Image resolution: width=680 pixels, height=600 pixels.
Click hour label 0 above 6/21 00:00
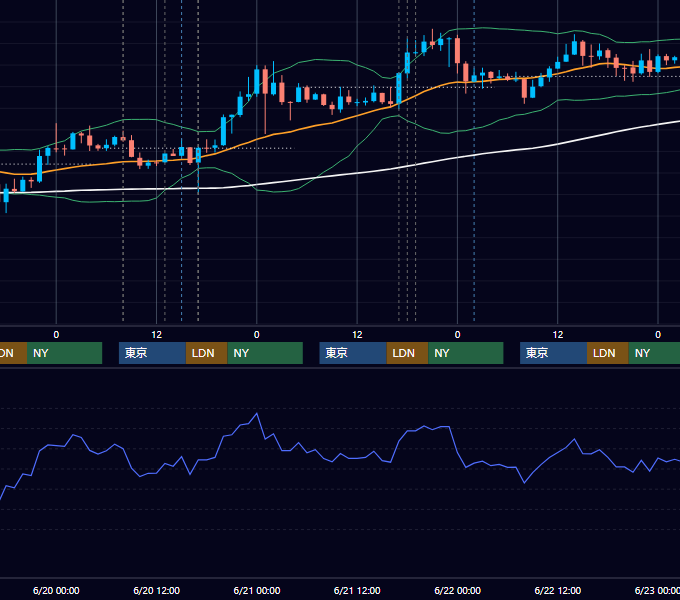257,335
